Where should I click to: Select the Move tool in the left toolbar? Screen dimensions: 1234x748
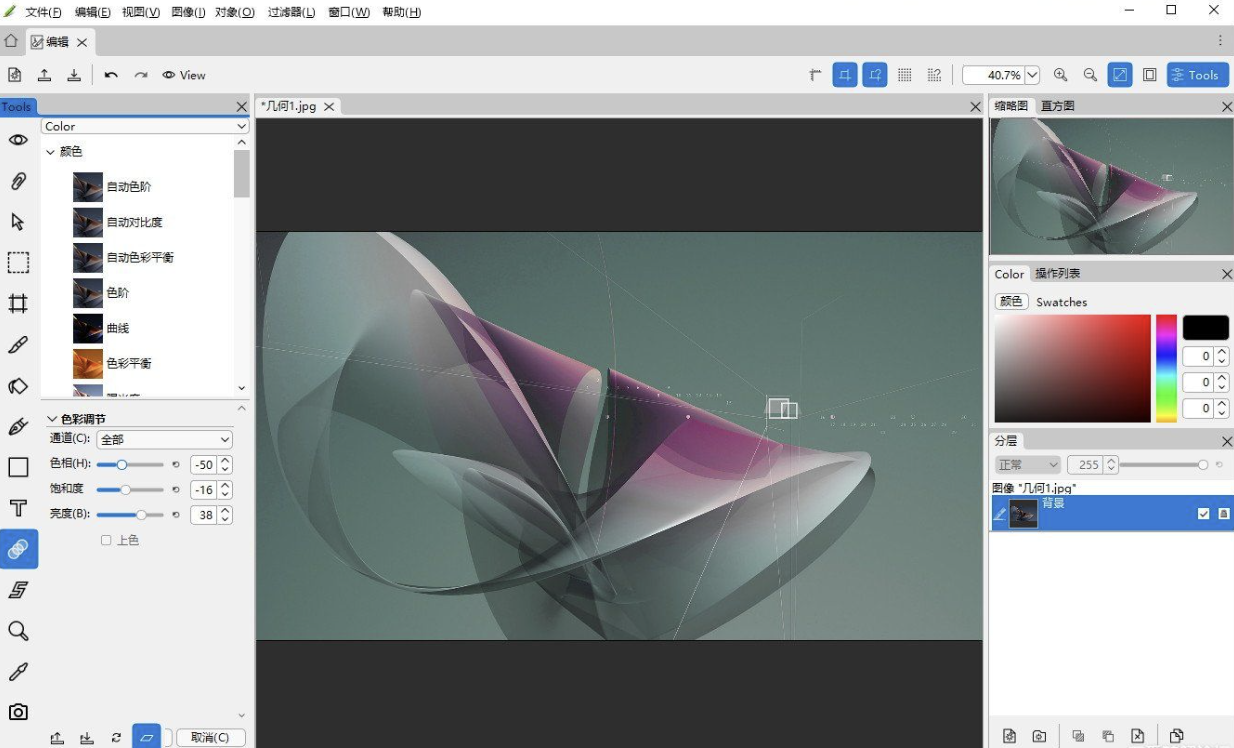click(x=18, y=222)
